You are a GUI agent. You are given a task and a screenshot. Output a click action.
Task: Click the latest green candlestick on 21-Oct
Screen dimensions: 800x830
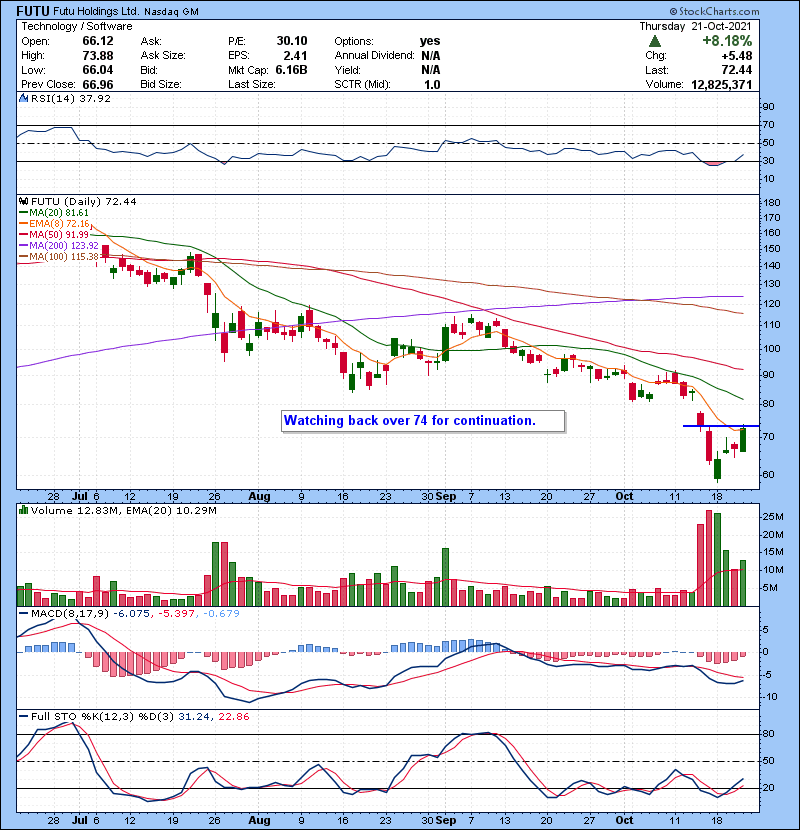point(743,439)
